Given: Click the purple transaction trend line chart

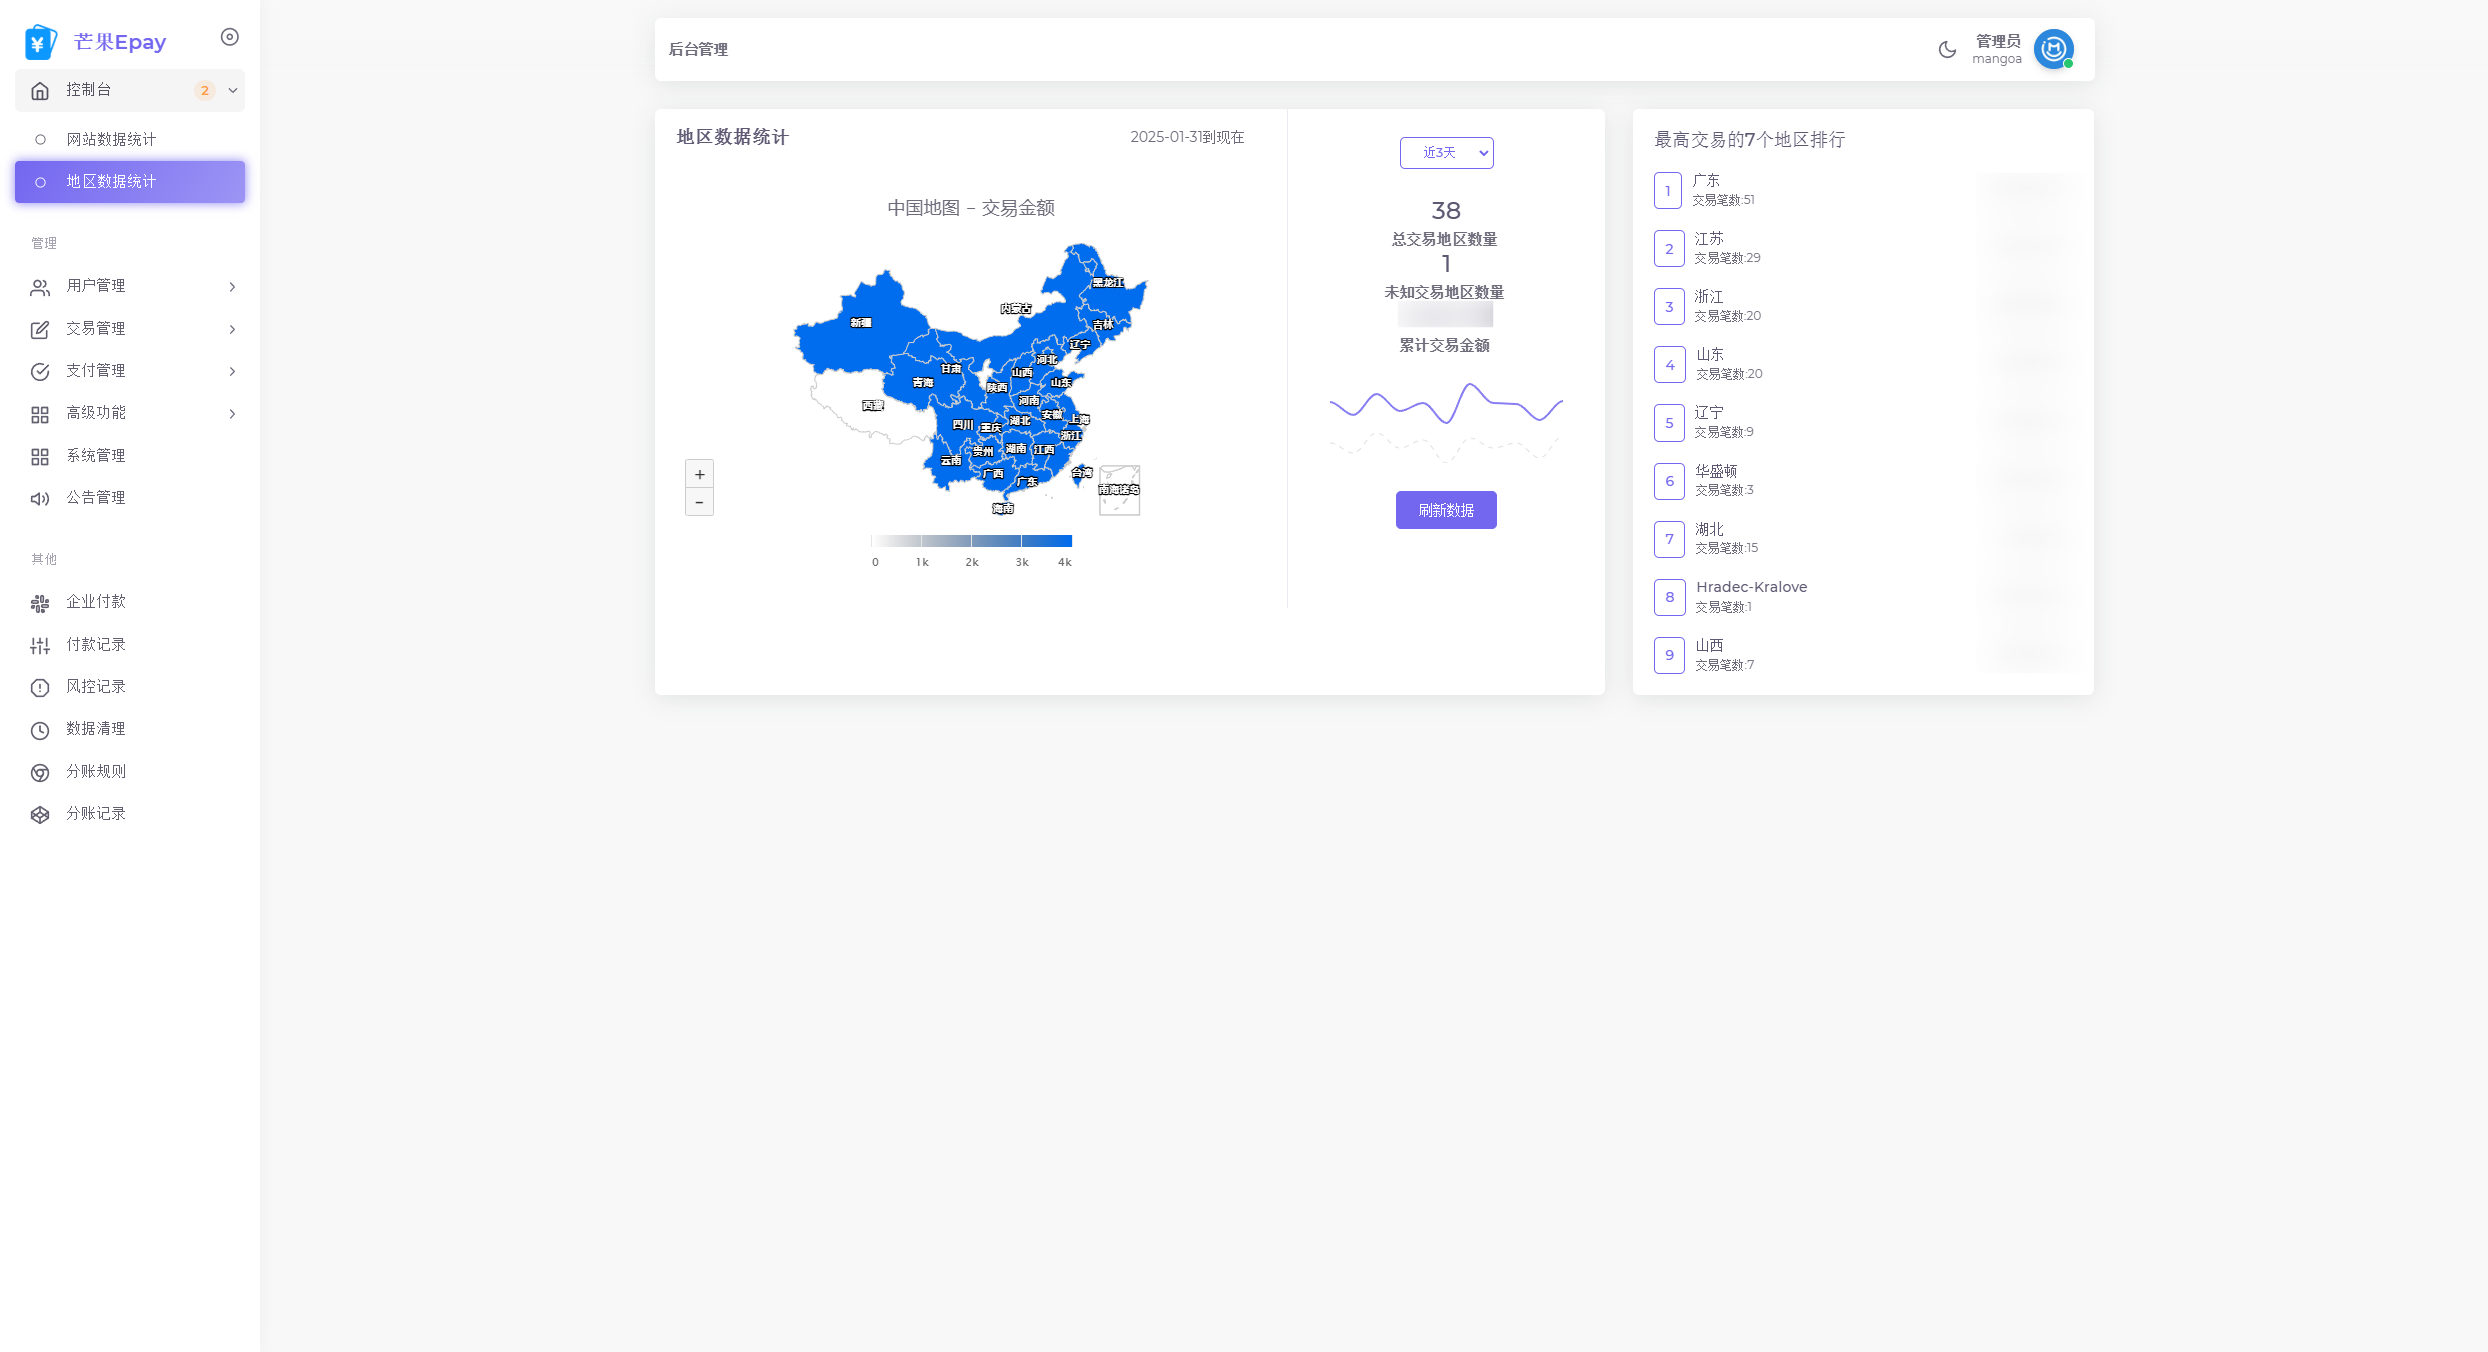Looking at the screenshot, I should click(x=1446, y=404).
